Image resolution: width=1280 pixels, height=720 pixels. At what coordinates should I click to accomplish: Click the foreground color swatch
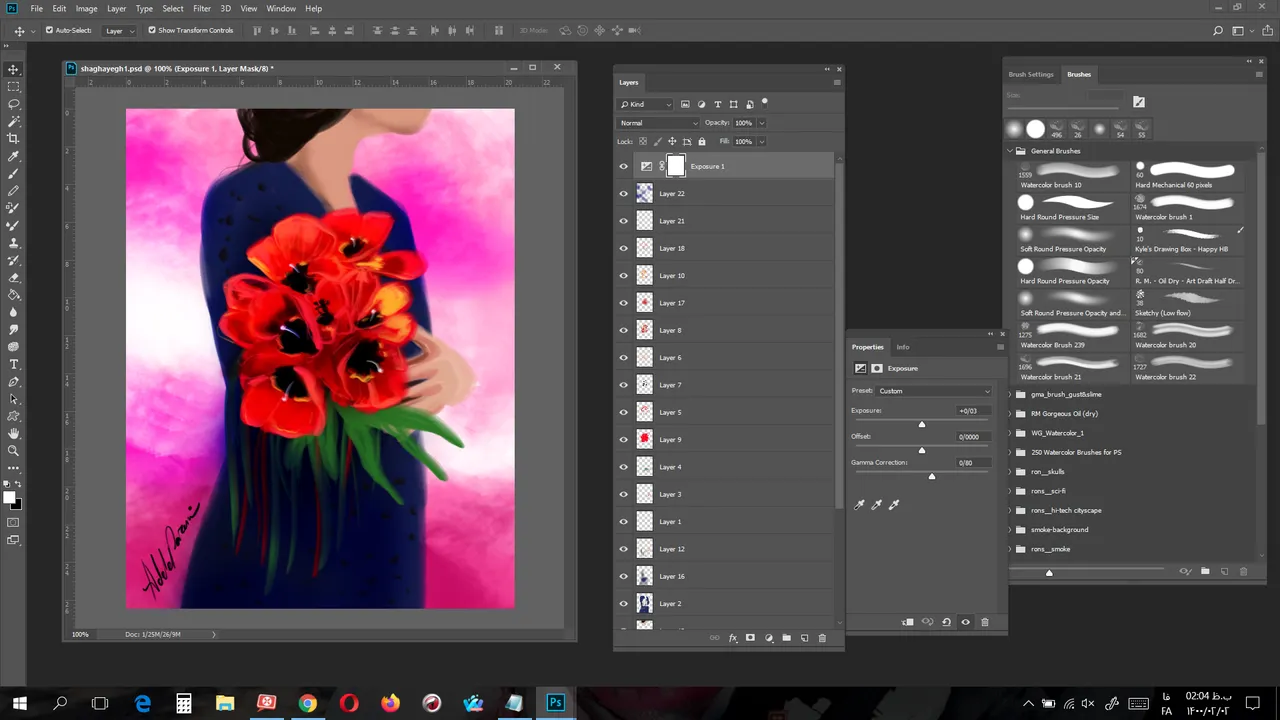click(10, 497)
